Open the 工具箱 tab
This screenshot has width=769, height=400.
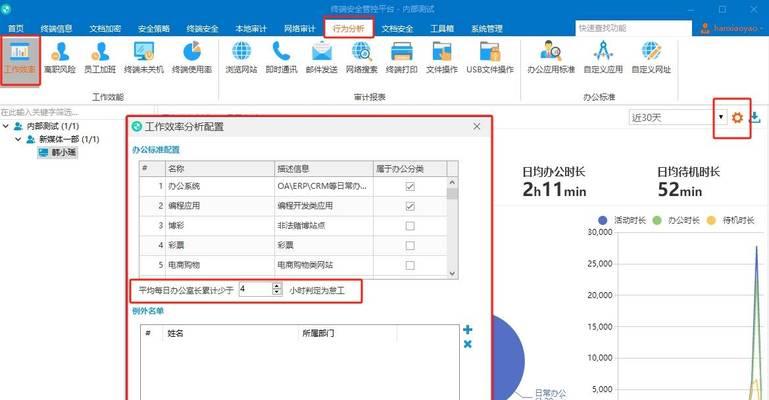click(x=442, y=28)
